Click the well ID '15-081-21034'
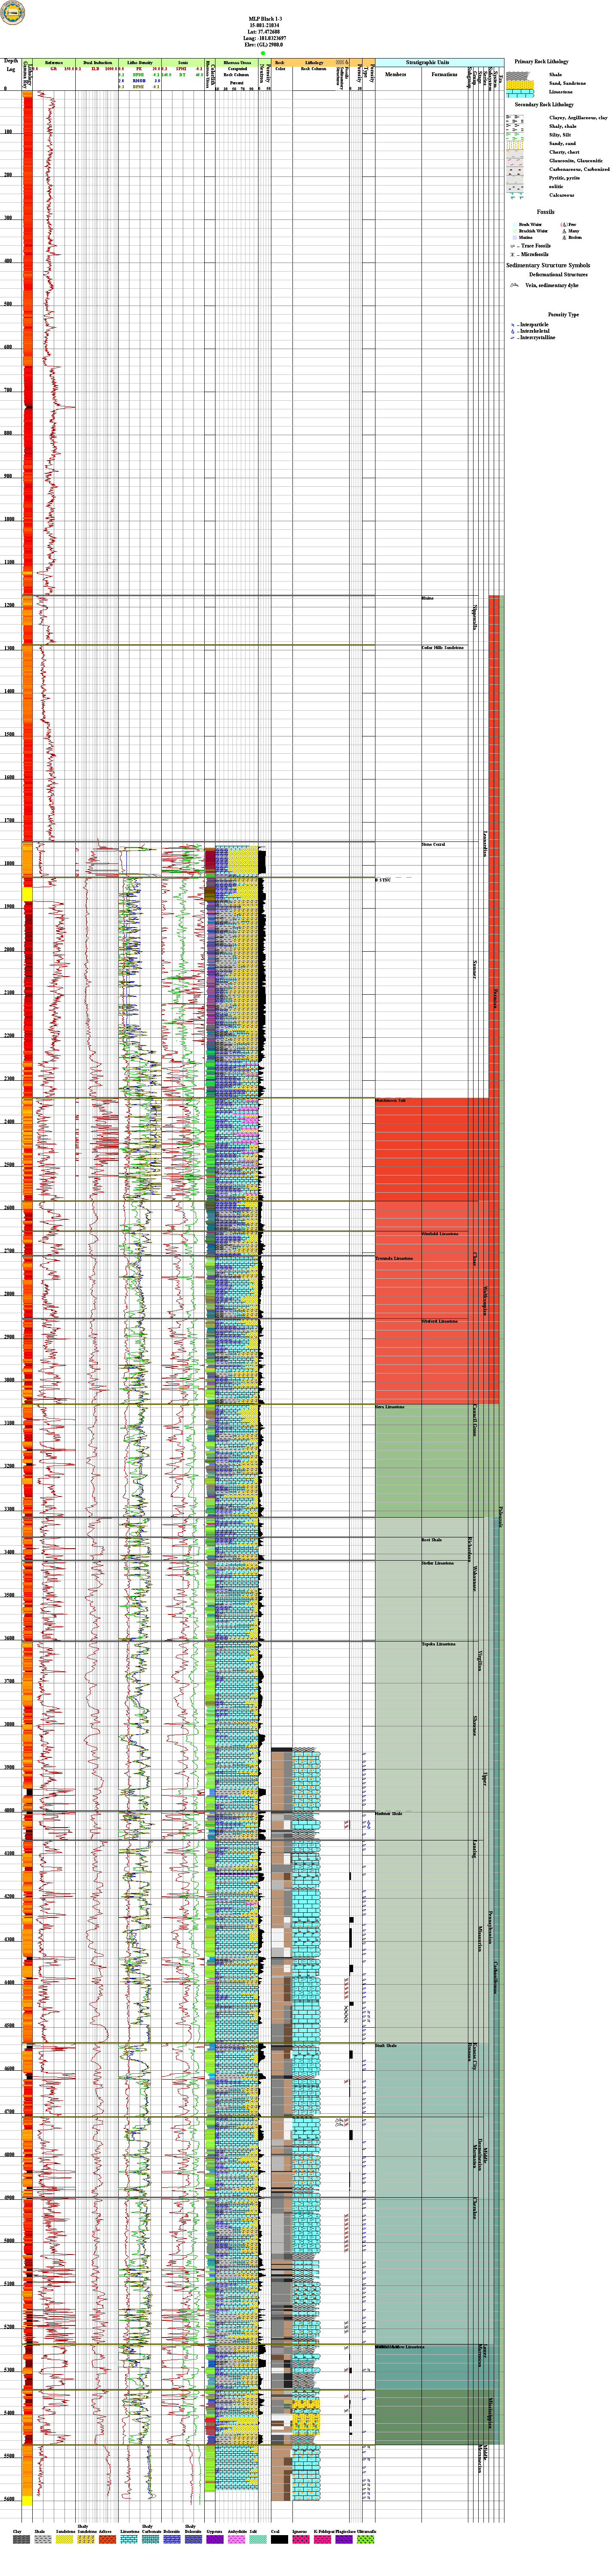Screen dimensions: 615x2576 click(x=265, y=26)
